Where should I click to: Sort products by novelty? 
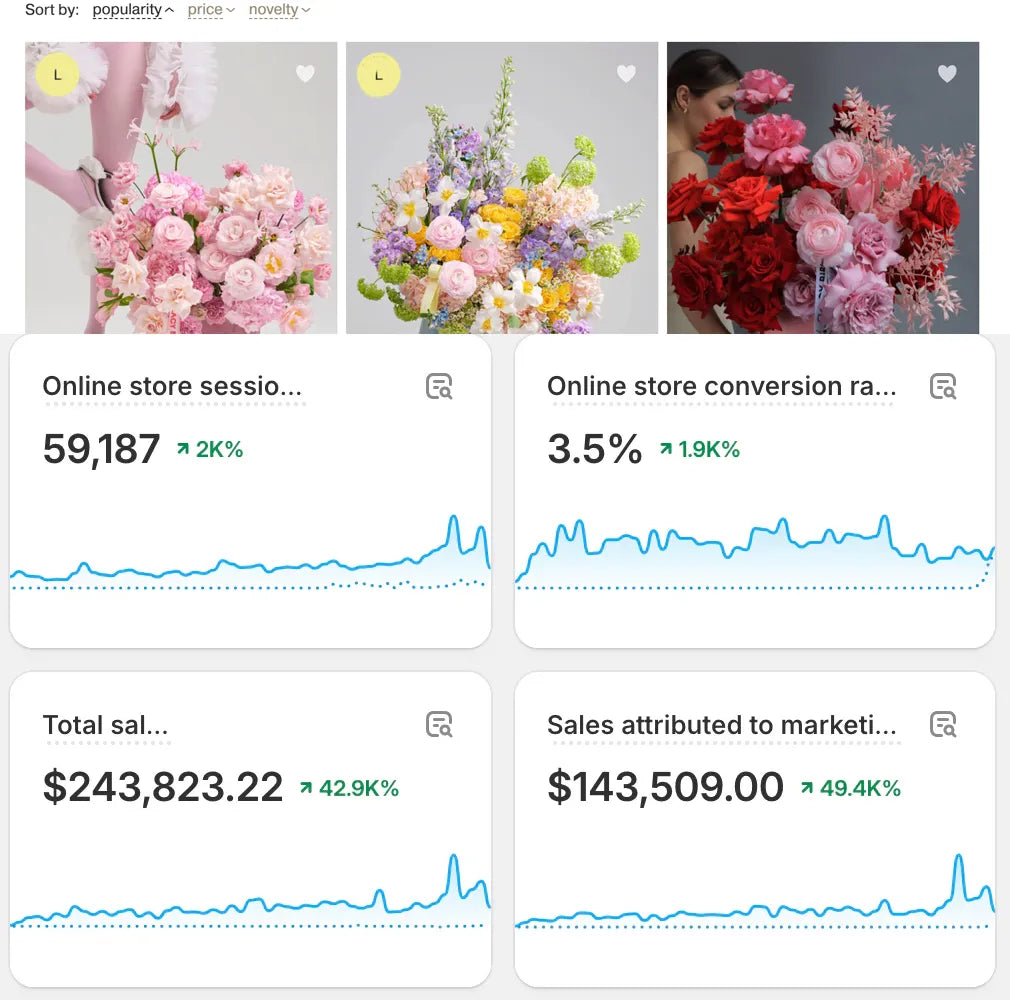coord(274,10)
